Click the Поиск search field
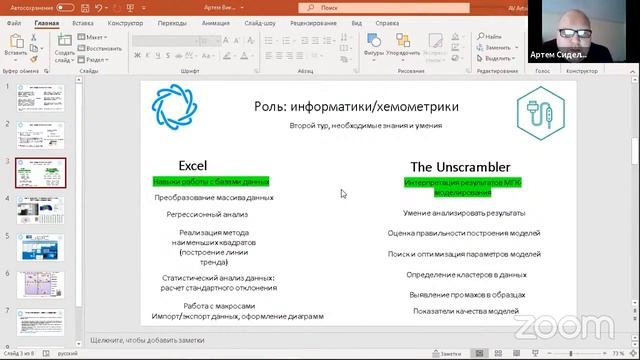Viewport: 640px width, 360px height. tap(384, 8)
